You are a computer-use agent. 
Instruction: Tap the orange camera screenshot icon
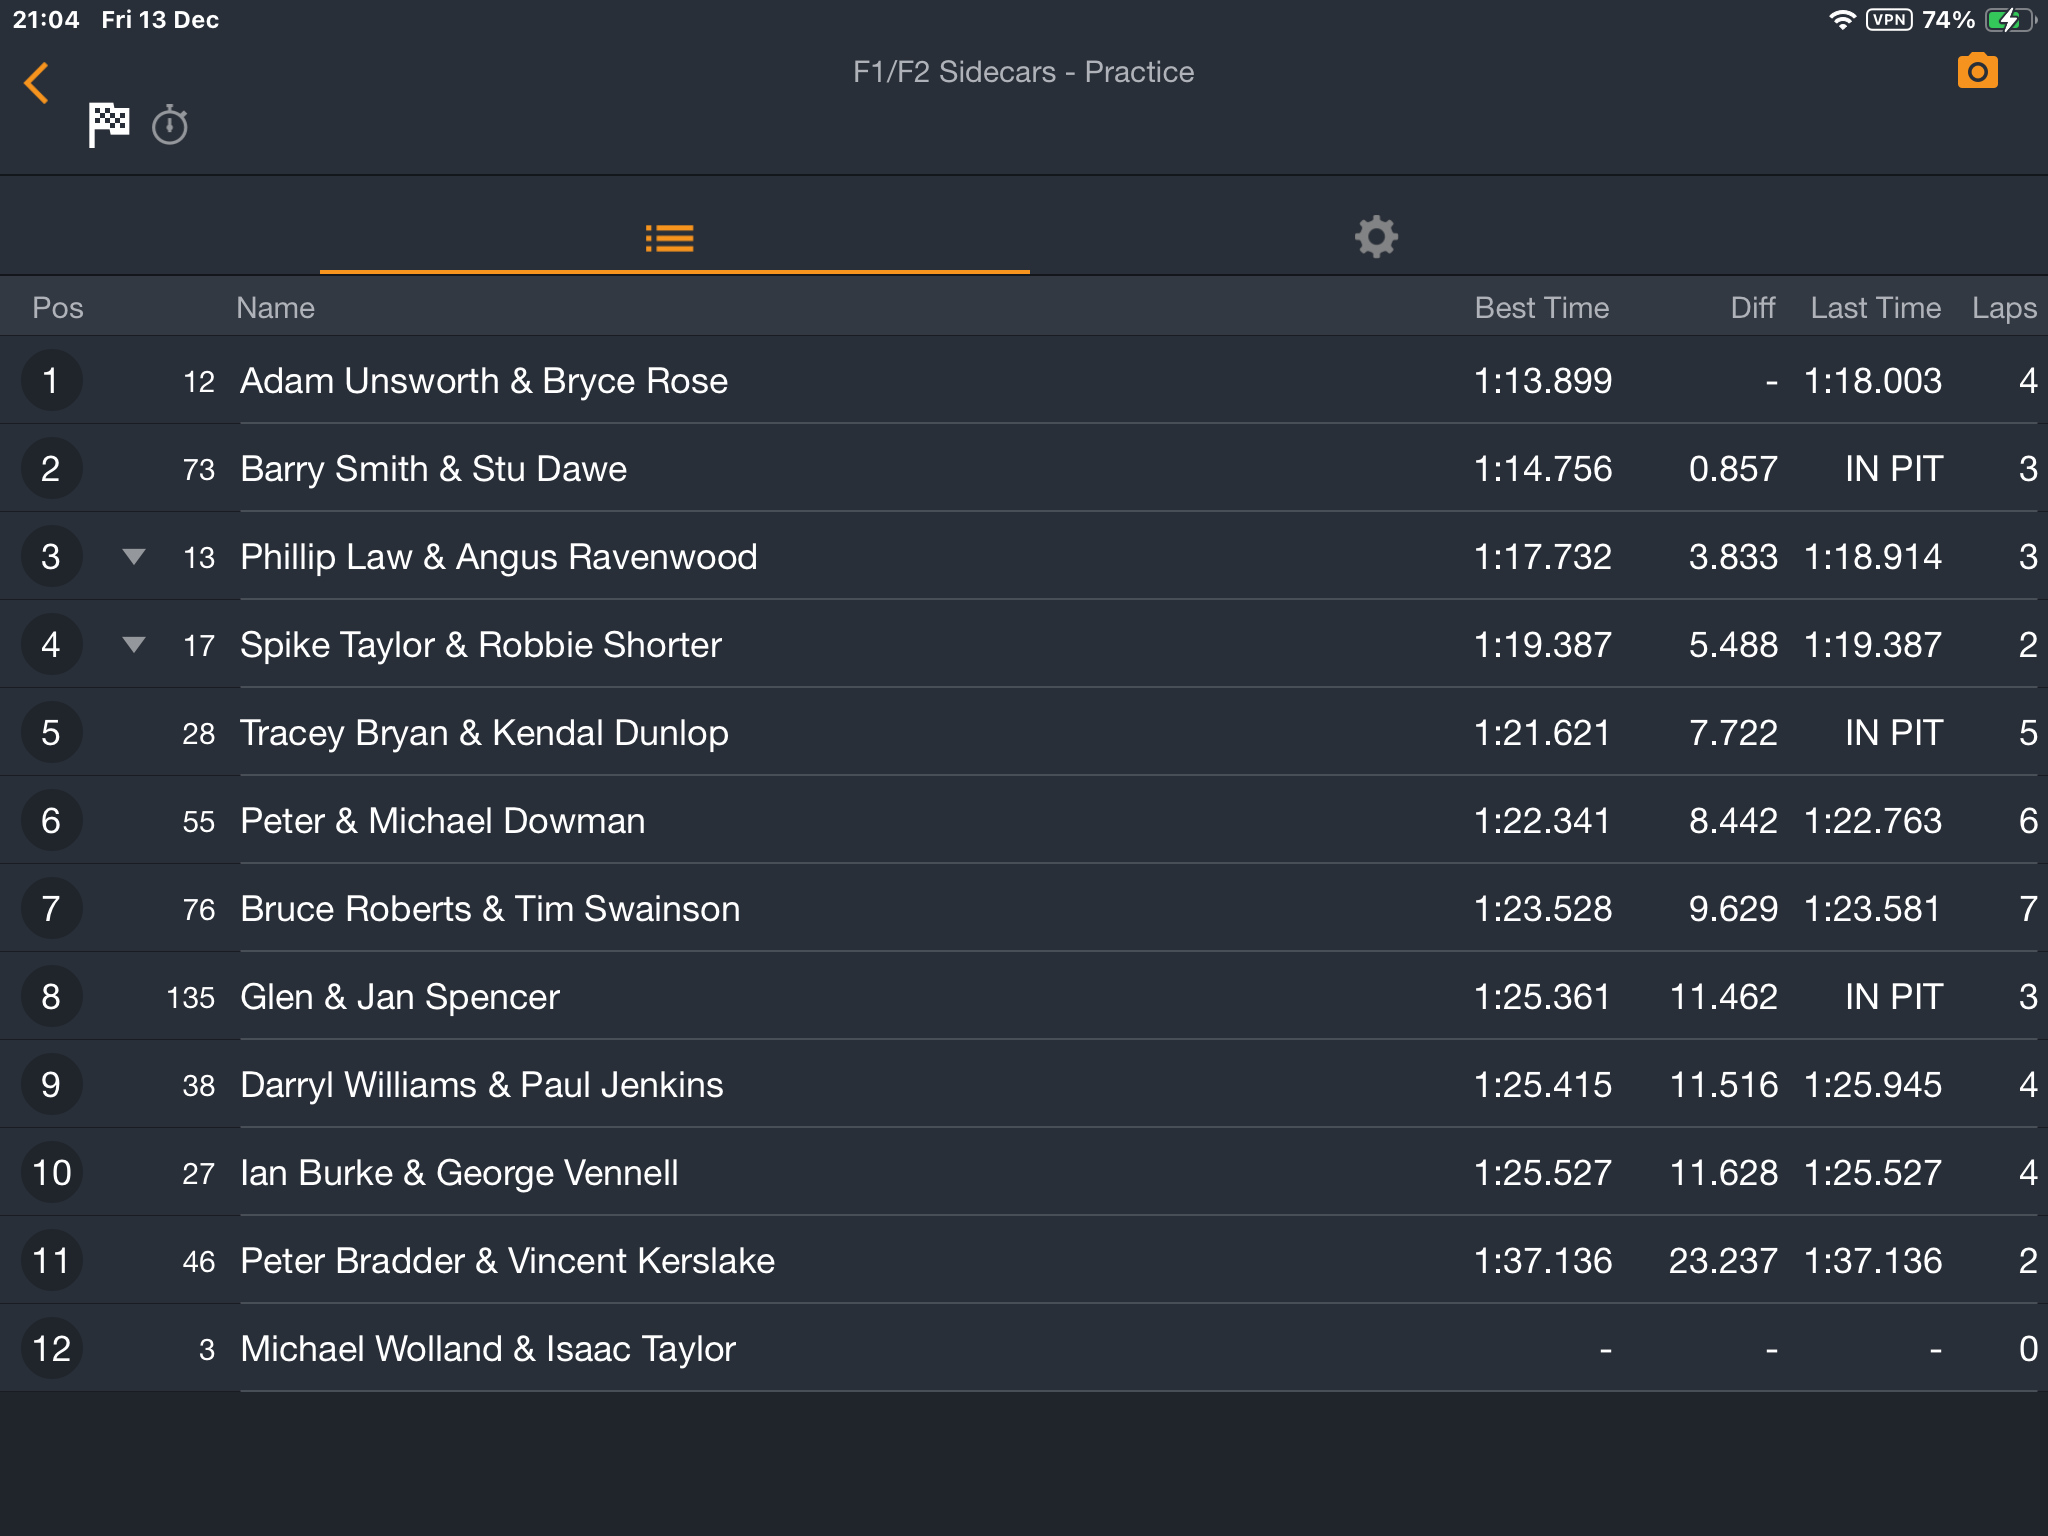pos(1977,71)
